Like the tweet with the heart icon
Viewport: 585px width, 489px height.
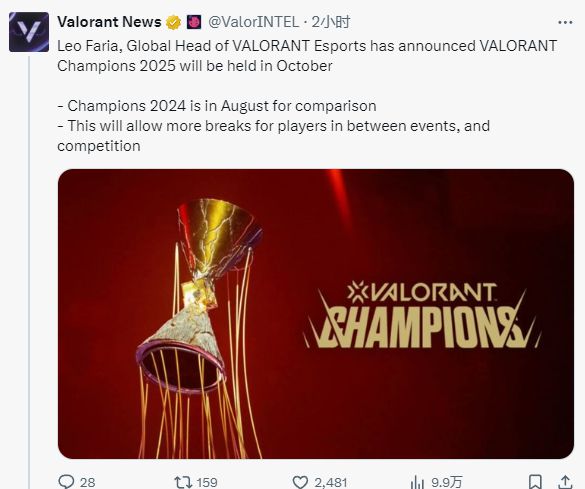coord(300,482)
